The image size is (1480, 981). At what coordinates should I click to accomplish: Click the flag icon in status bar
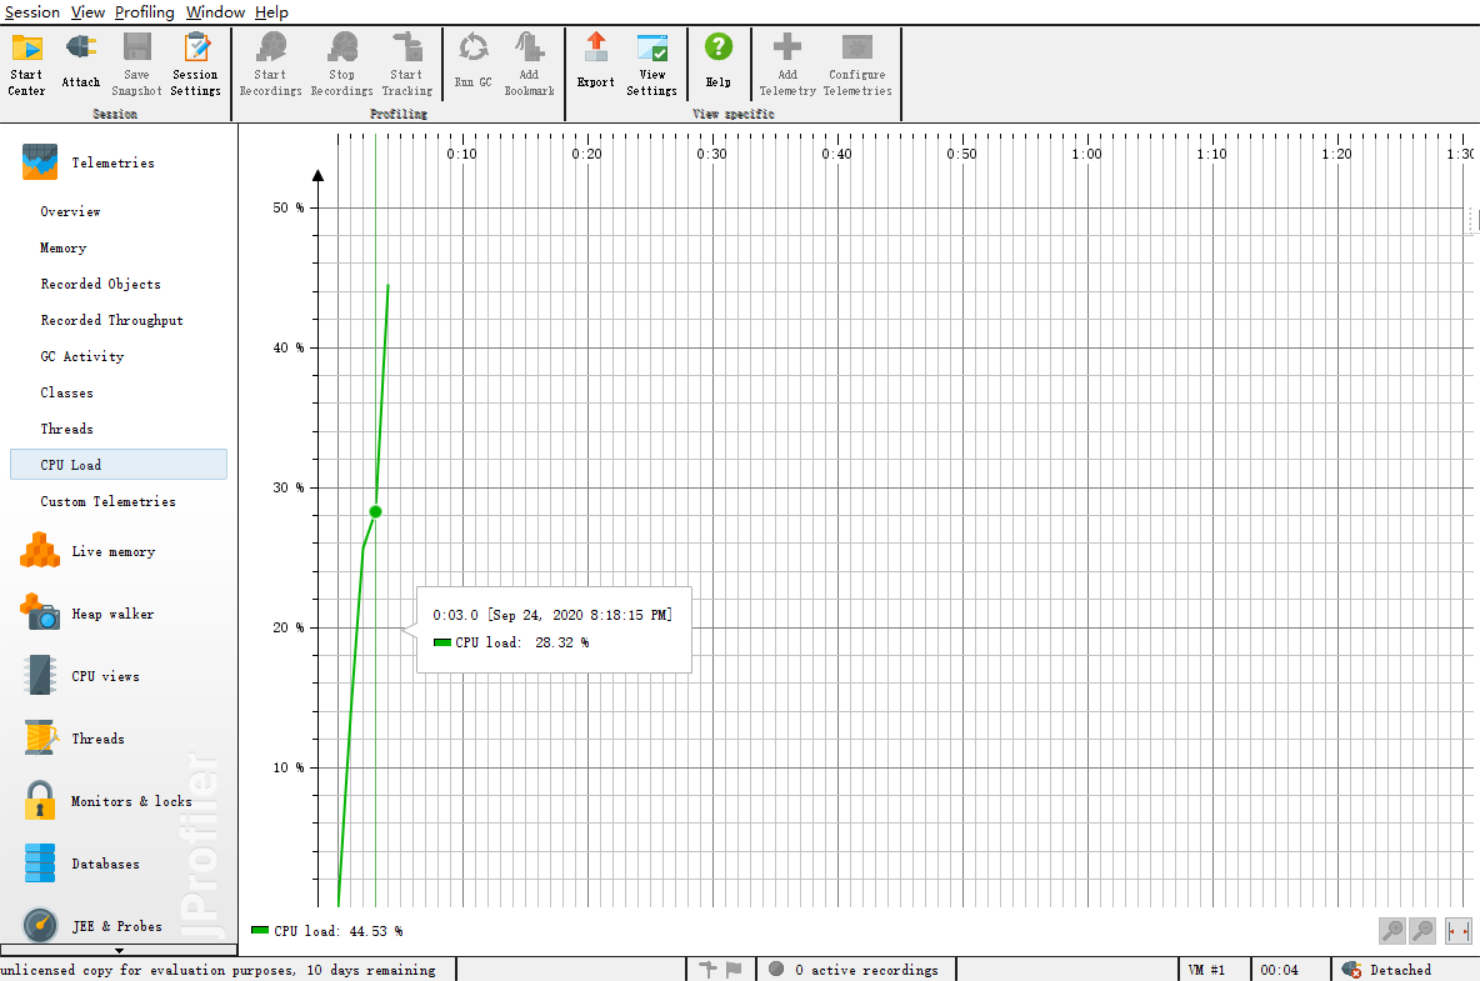(x=734, y=969)
